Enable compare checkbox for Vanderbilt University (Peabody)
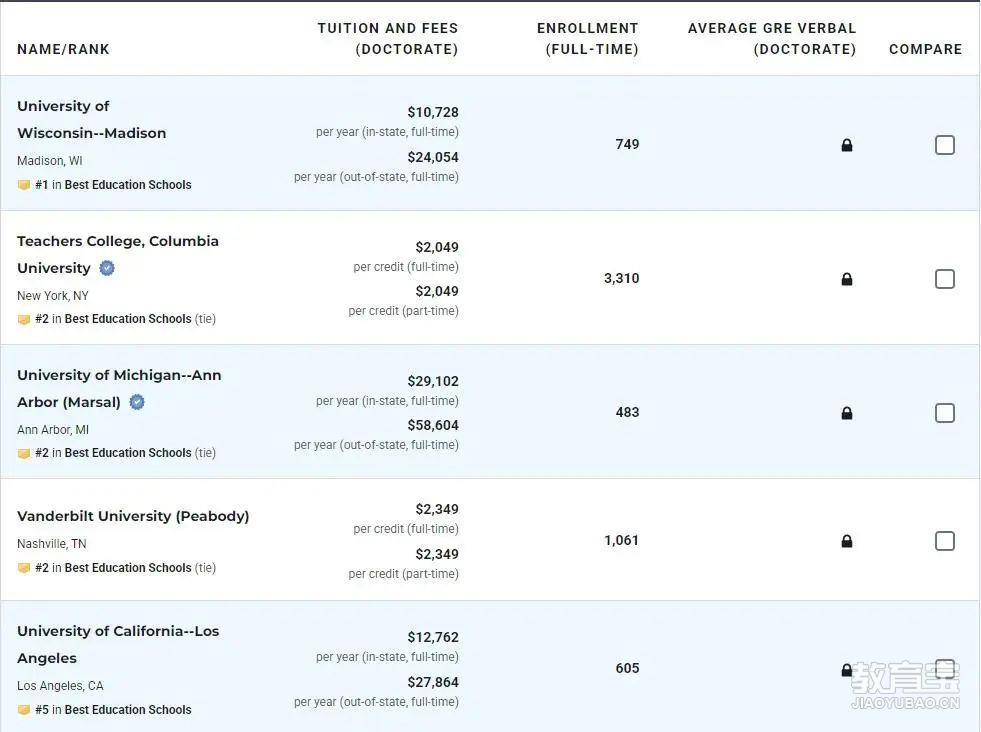The width and height of the screenshot is (981, 732). [944, 541]
